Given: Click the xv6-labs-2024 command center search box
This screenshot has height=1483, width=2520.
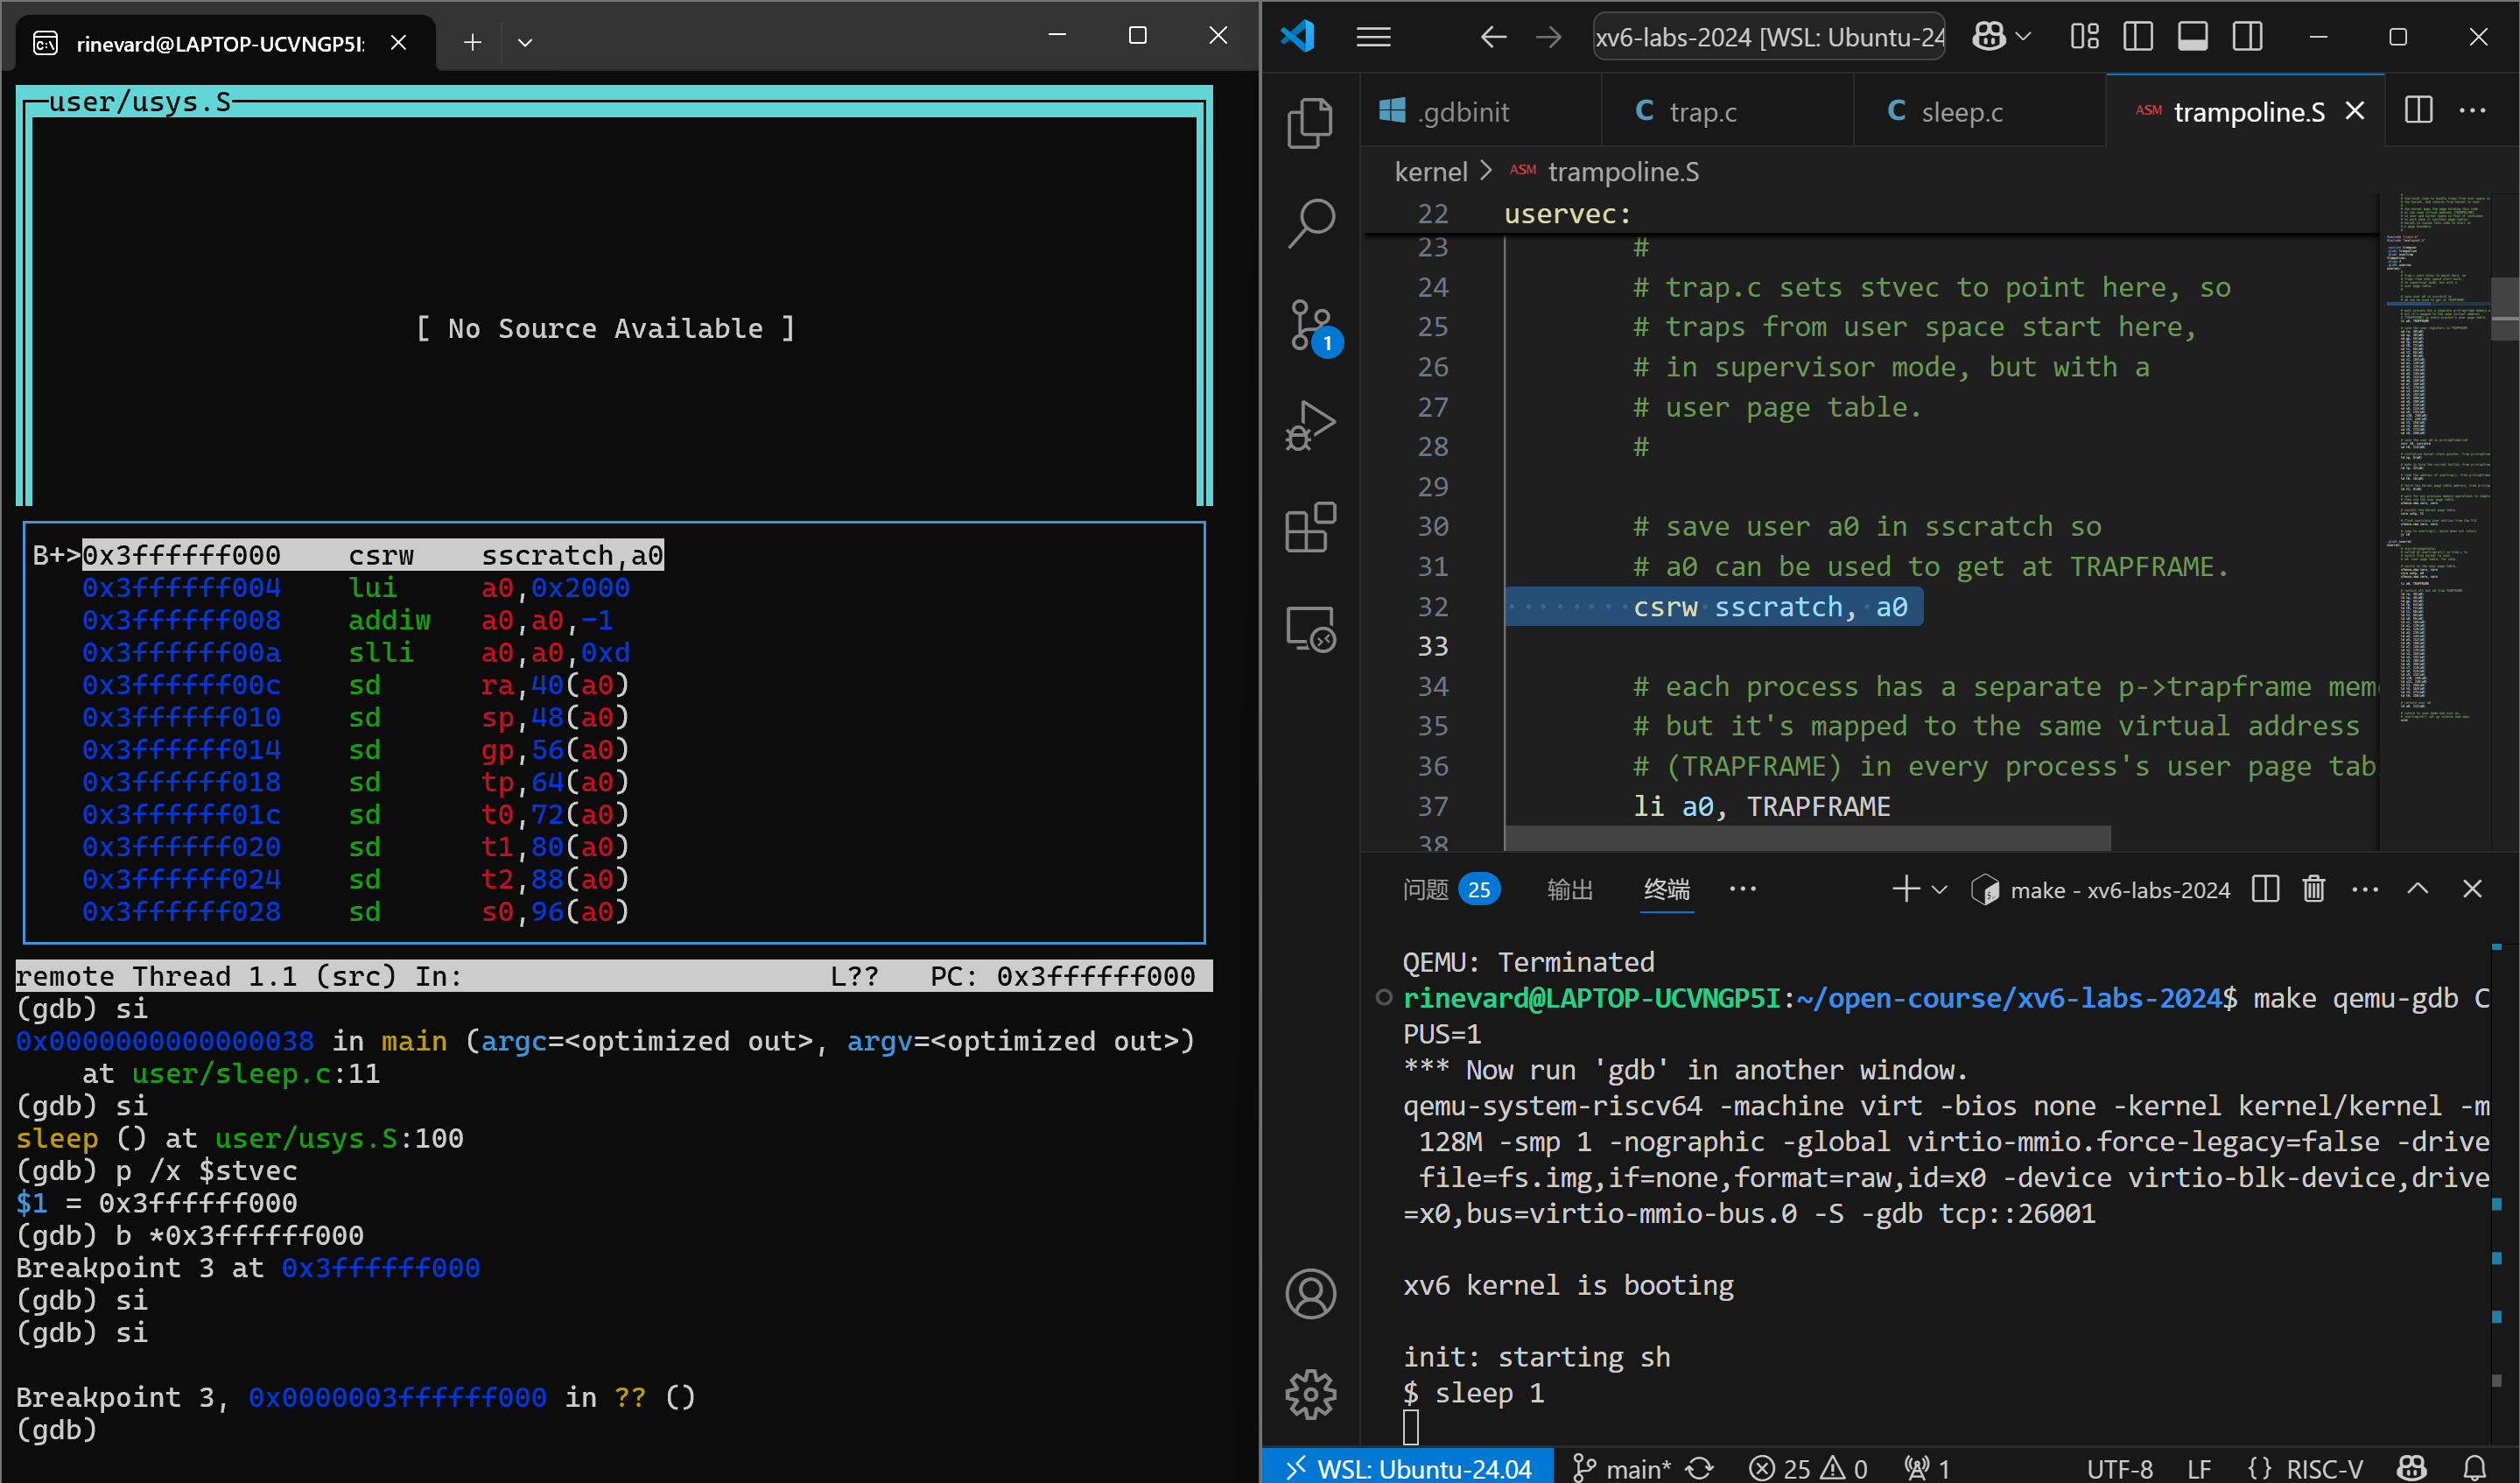Looking at the screenshot, I should pos(1768,37).
